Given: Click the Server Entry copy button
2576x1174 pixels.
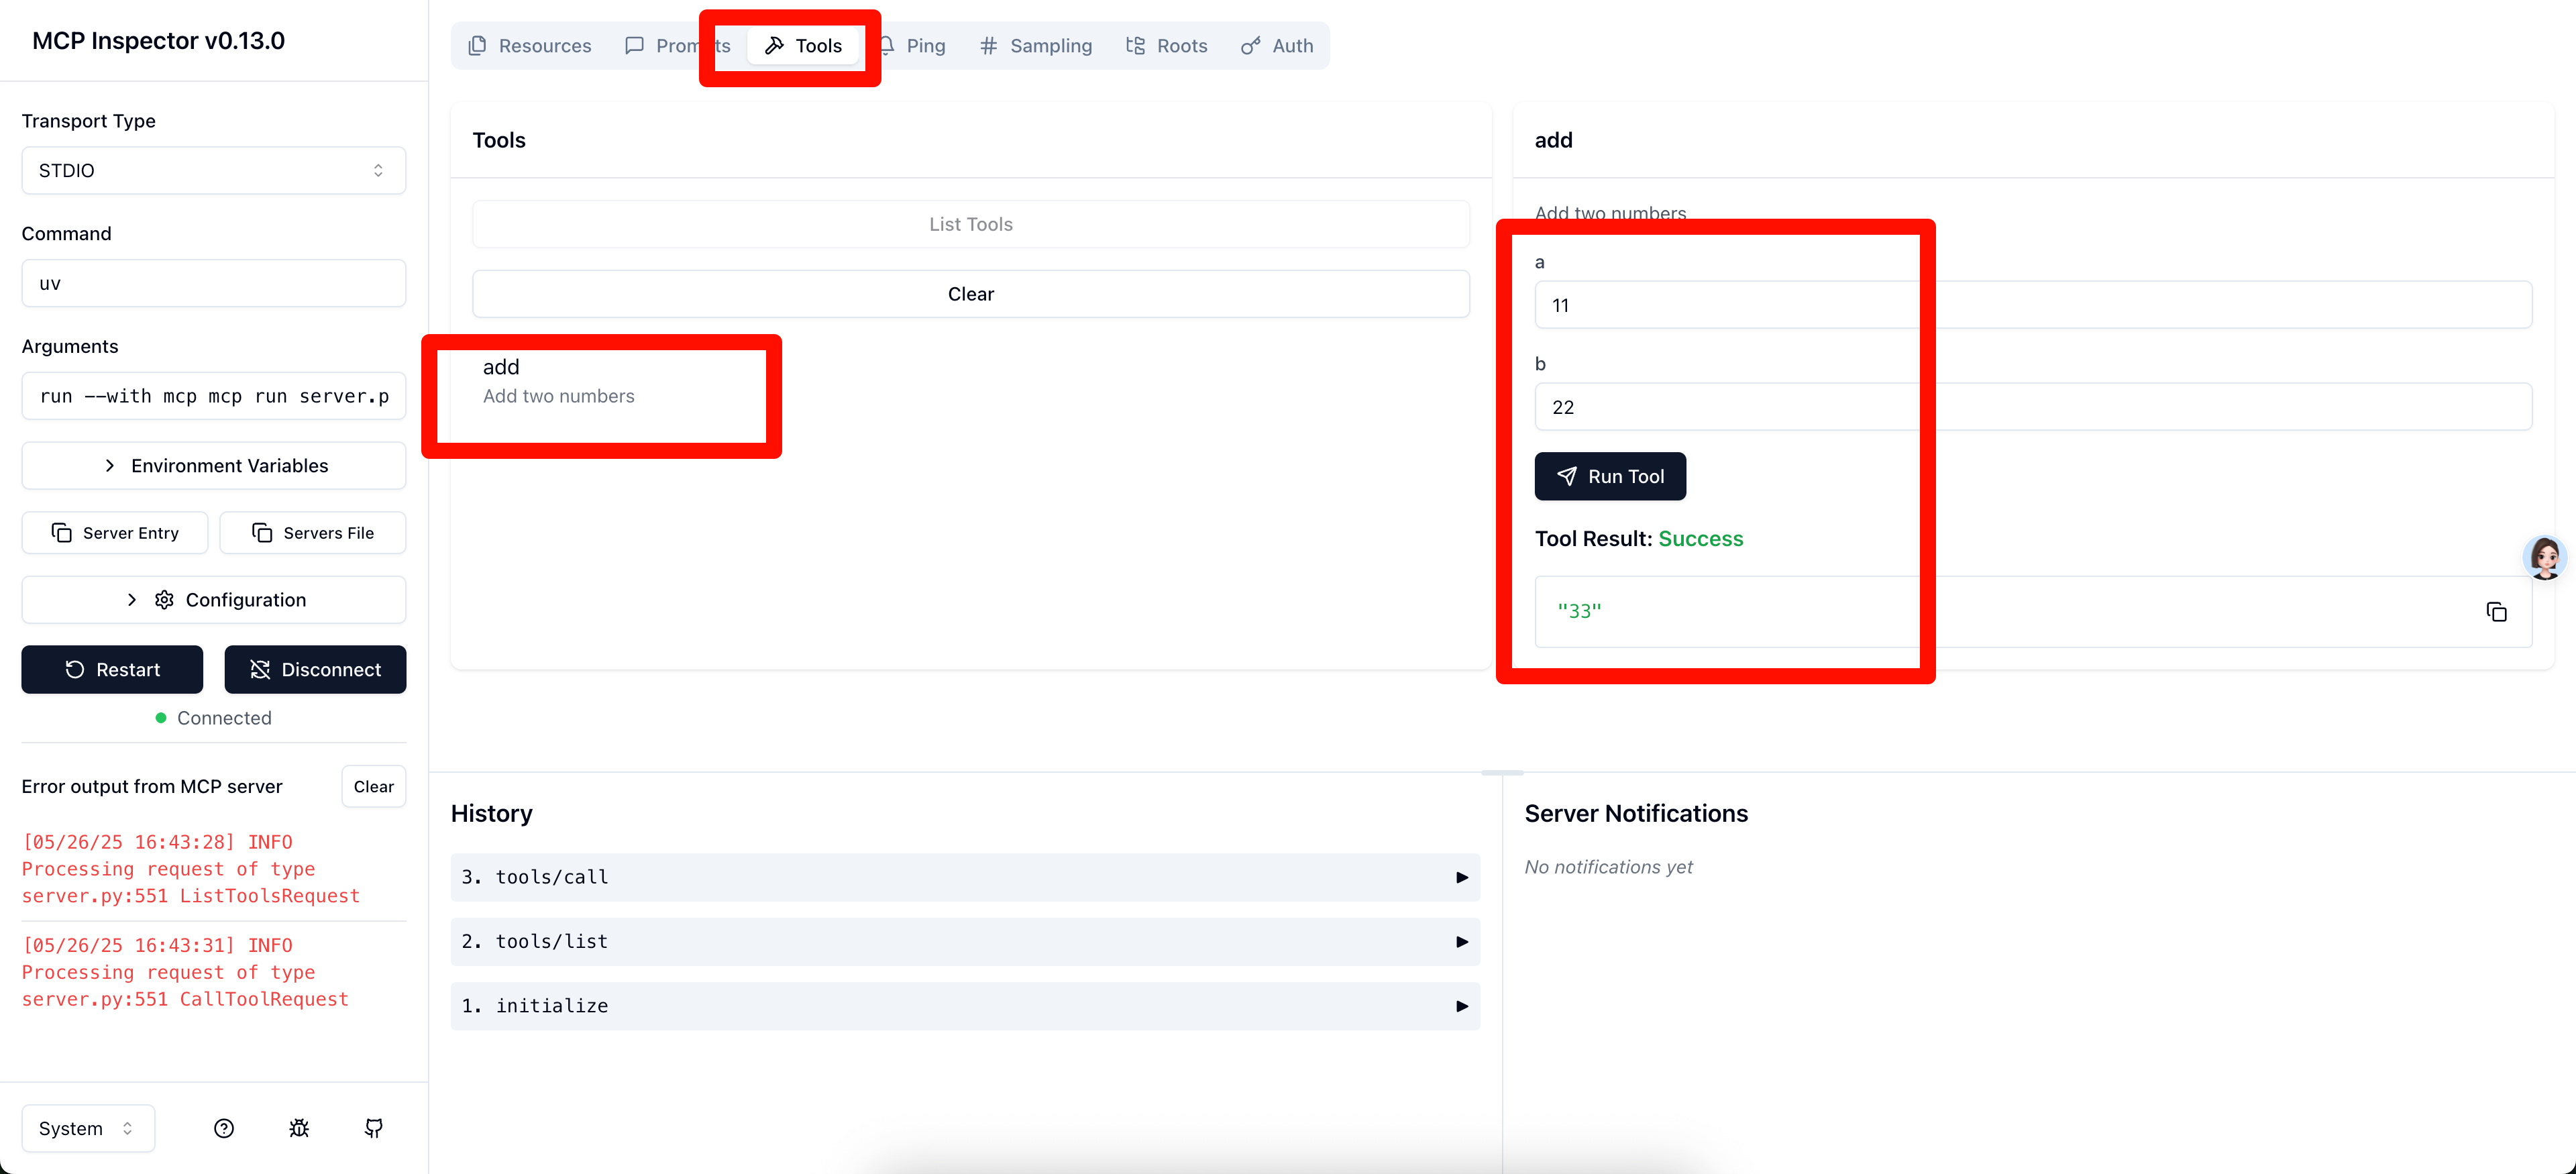Looking at the screenshot, I should (115, 533).
